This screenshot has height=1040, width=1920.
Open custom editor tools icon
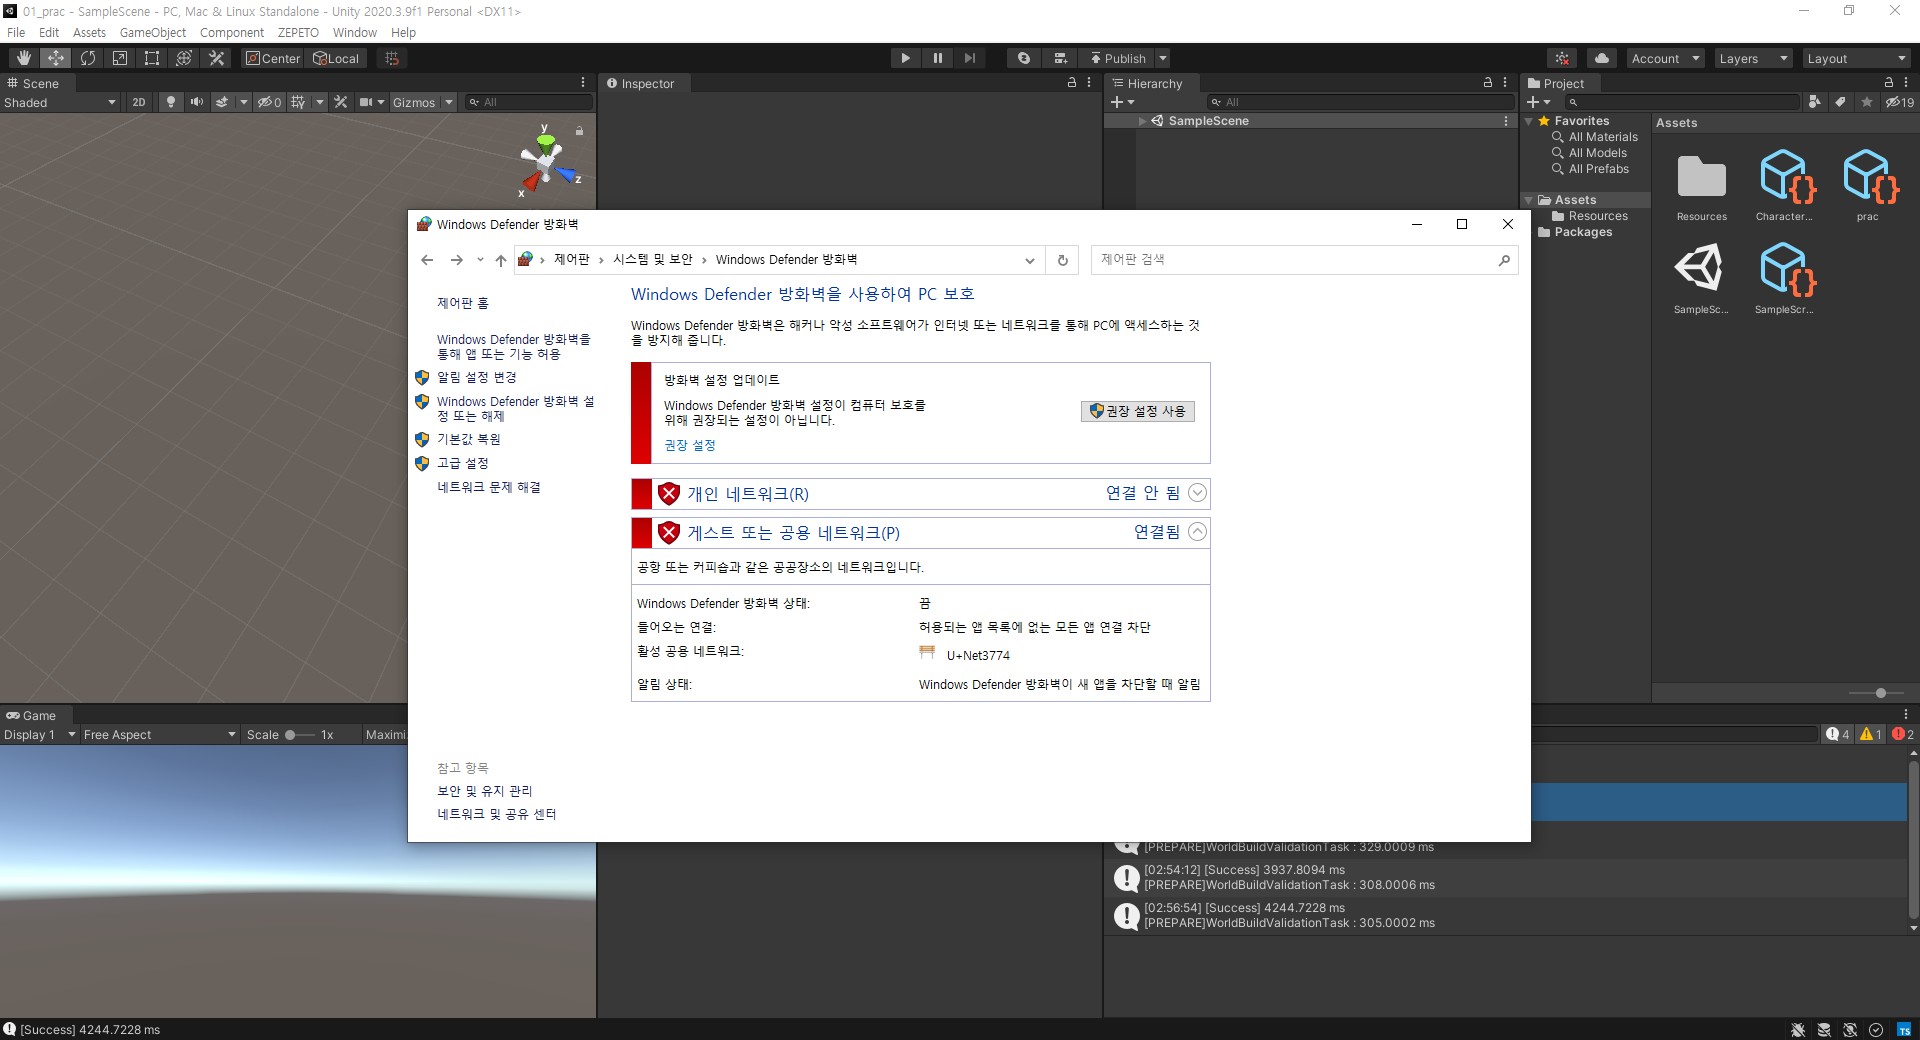click(216, 58)
